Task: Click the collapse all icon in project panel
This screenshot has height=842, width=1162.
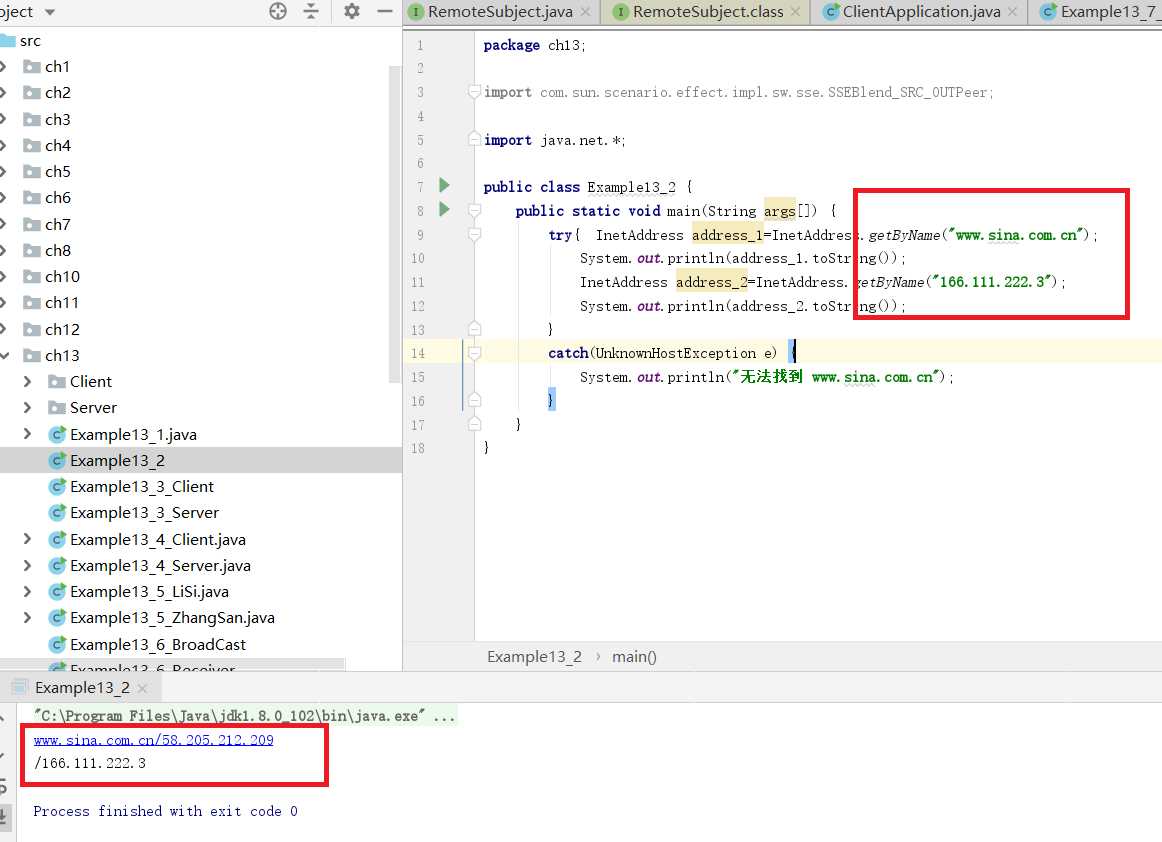Action: tap(311, 11)
